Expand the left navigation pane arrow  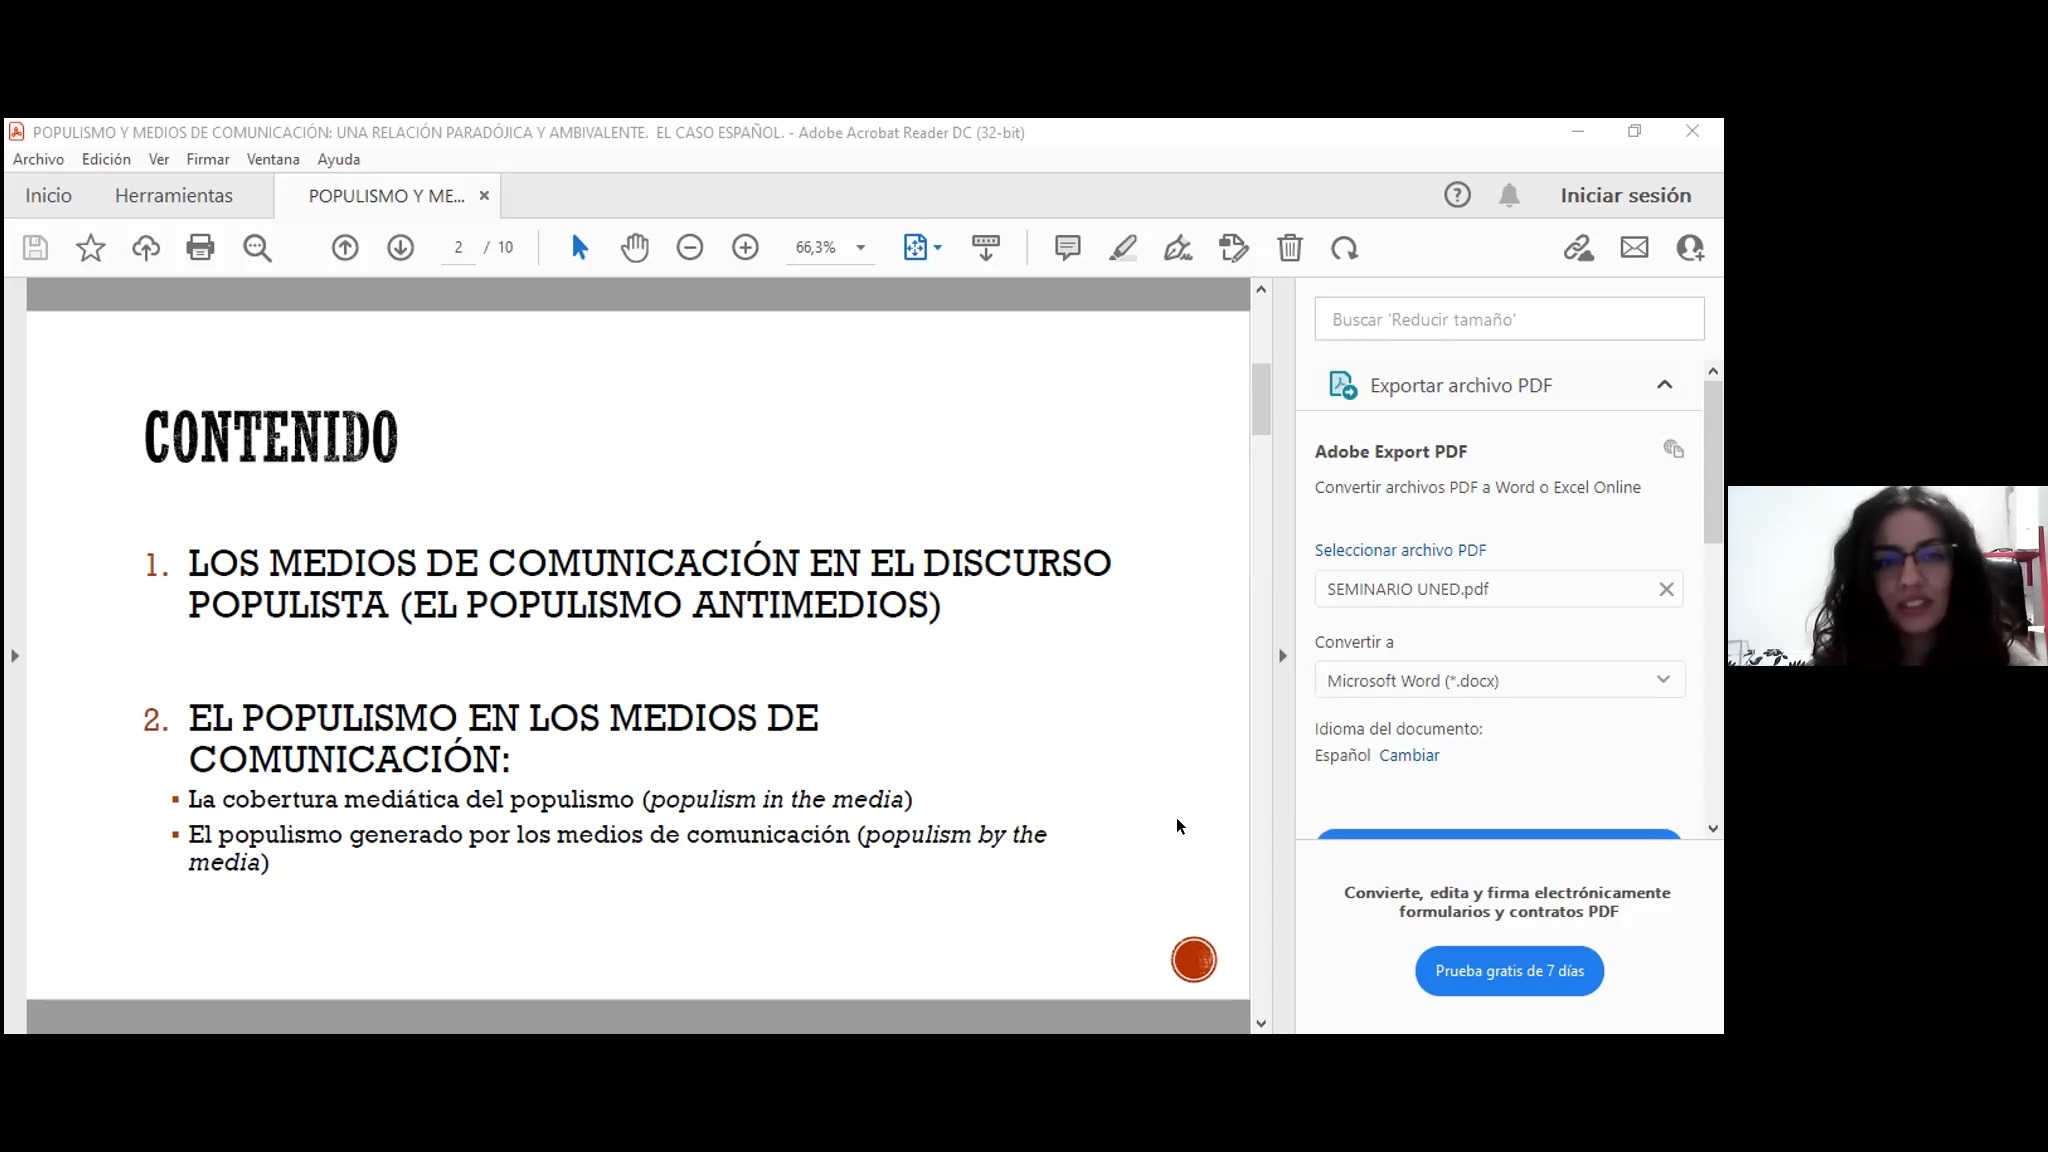(x=14, y=656)
